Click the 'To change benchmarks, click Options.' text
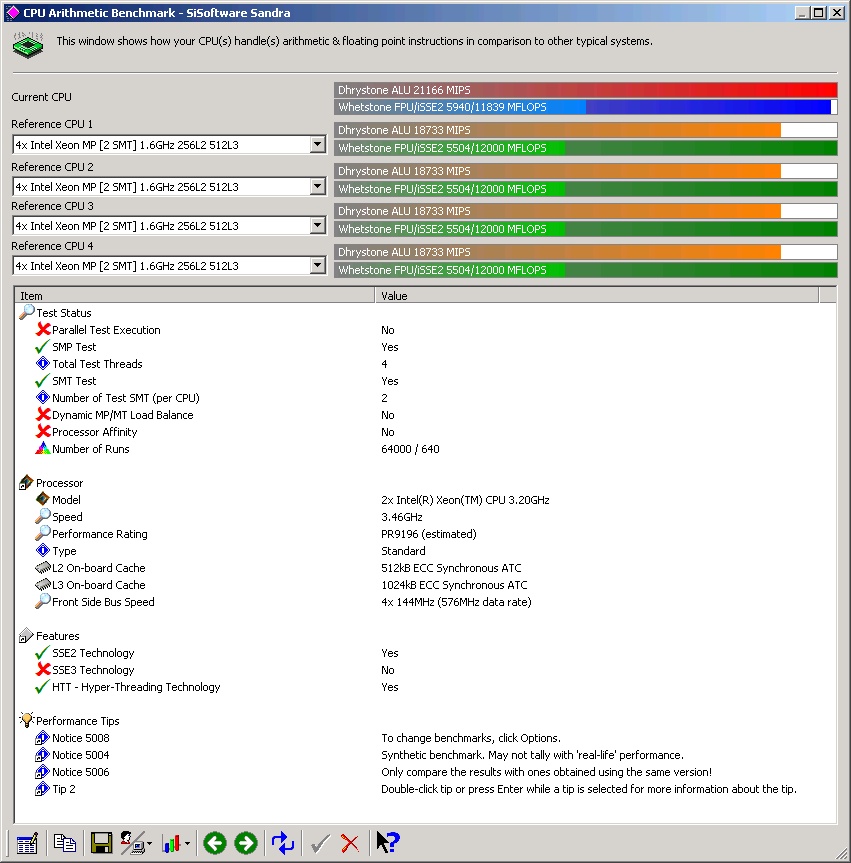This screenshot has height=863, width=851. pyautogui.click(x=471, y=738)
